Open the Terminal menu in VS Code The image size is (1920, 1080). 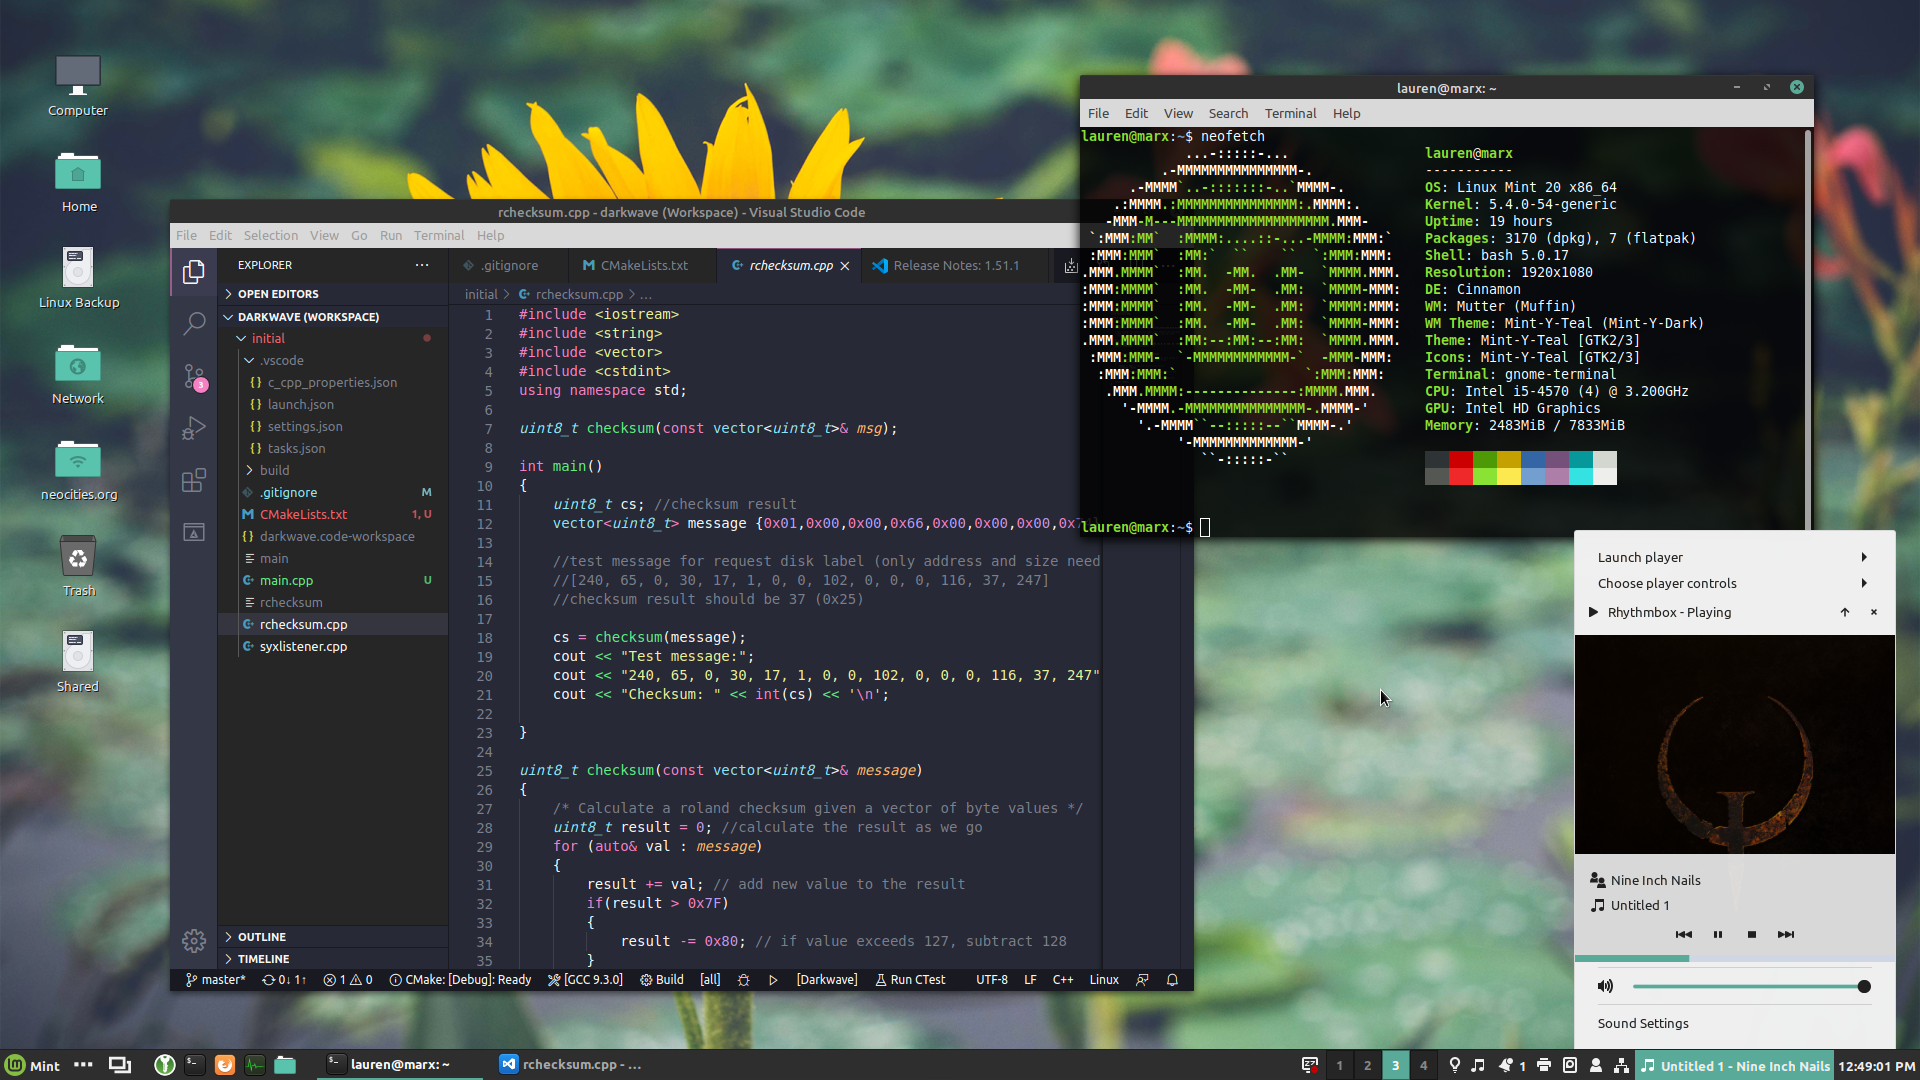pyautogui.click(x=438, y=236)
